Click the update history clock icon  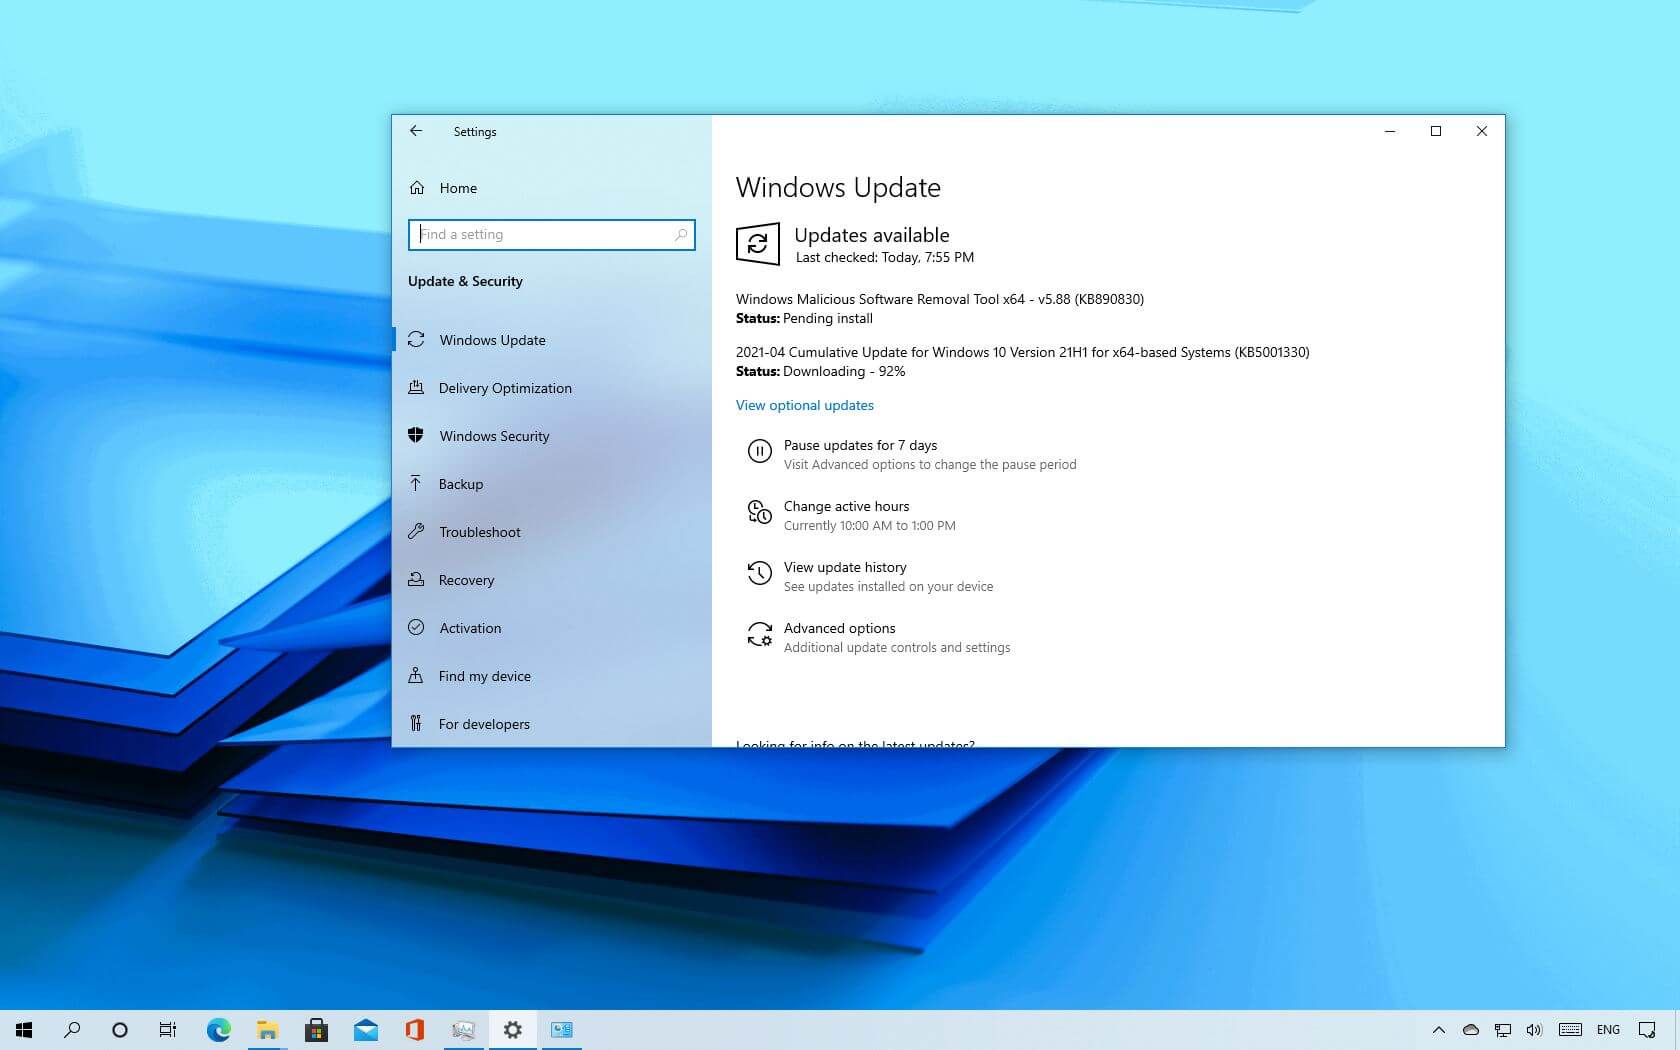click(x=760, y=573)
